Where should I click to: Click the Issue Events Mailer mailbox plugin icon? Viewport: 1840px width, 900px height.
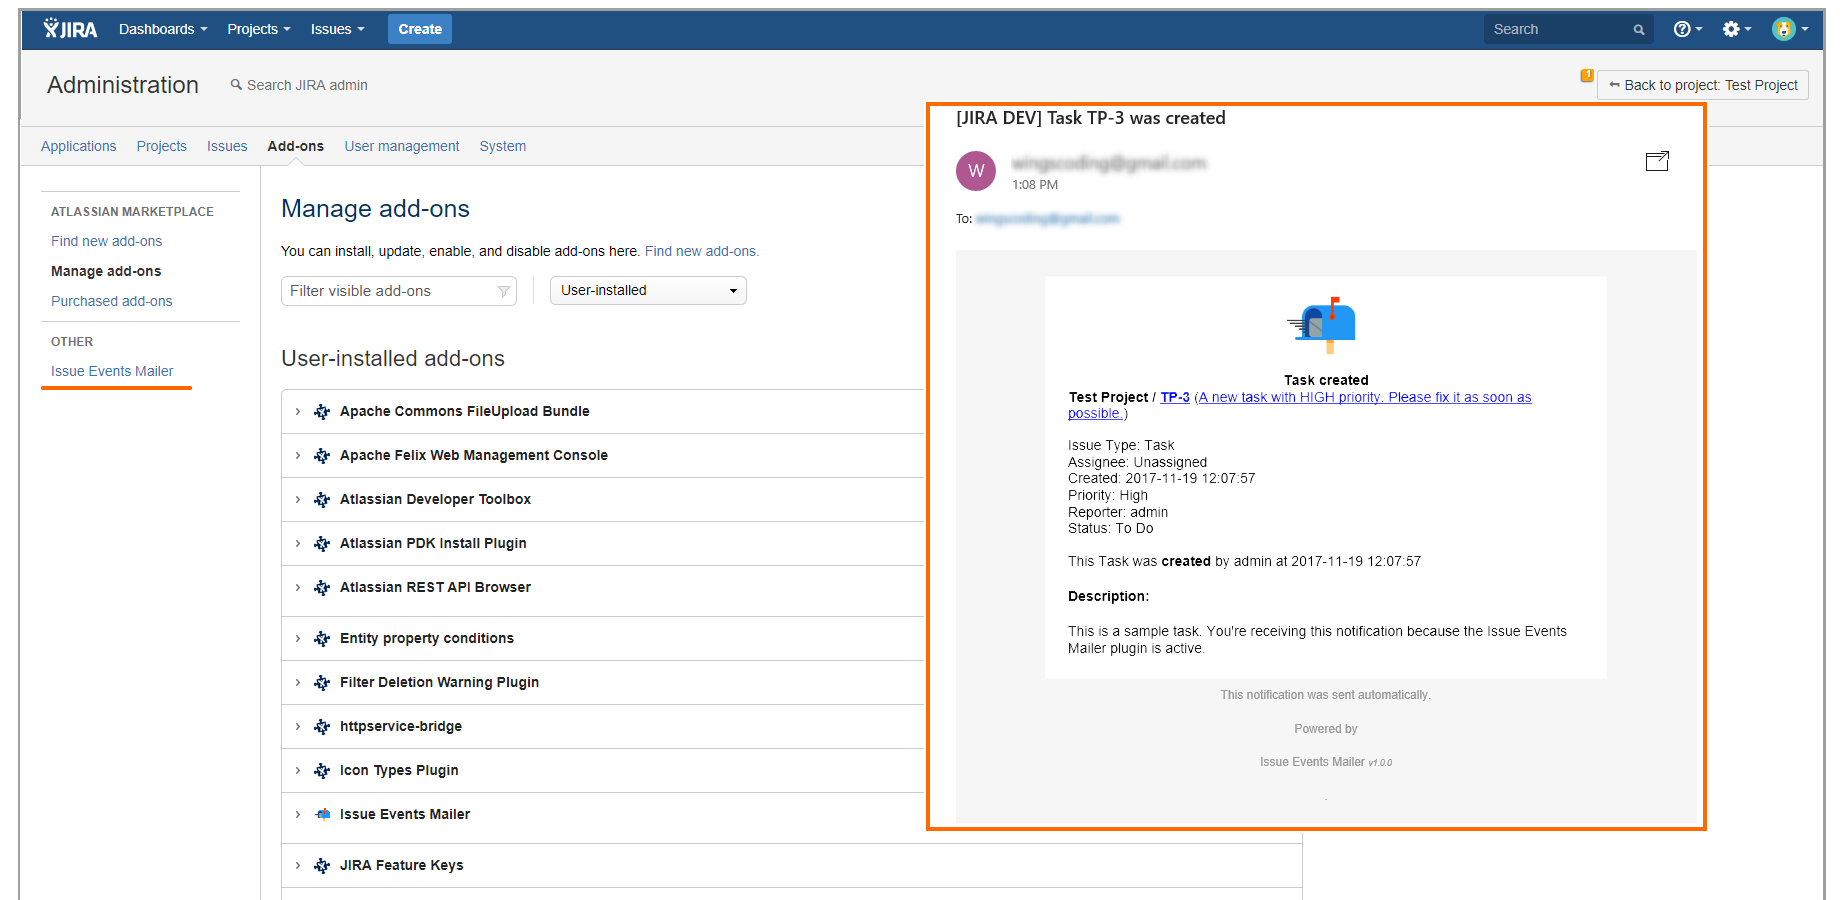(x=322, y=814)
